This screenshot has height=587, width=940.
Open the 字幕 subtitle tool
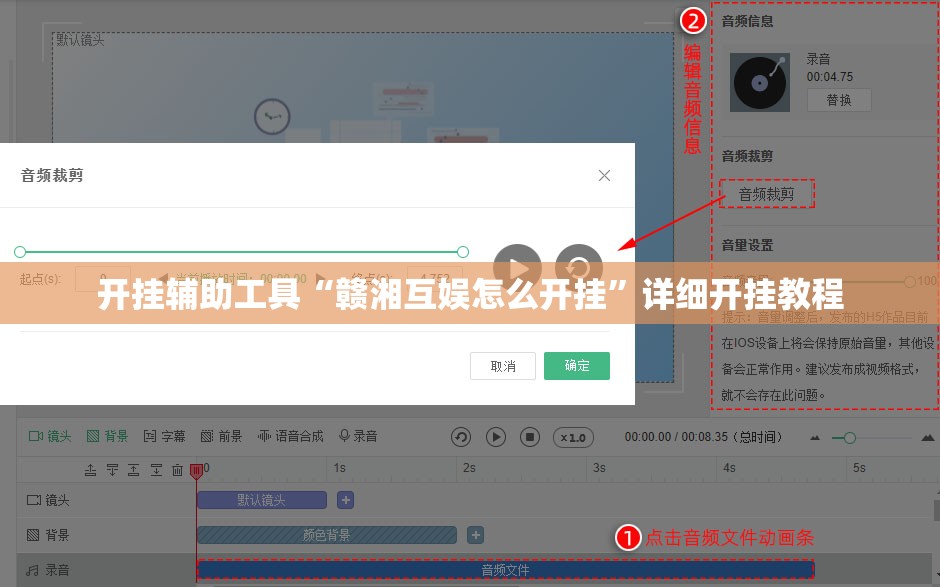(164, 436)
